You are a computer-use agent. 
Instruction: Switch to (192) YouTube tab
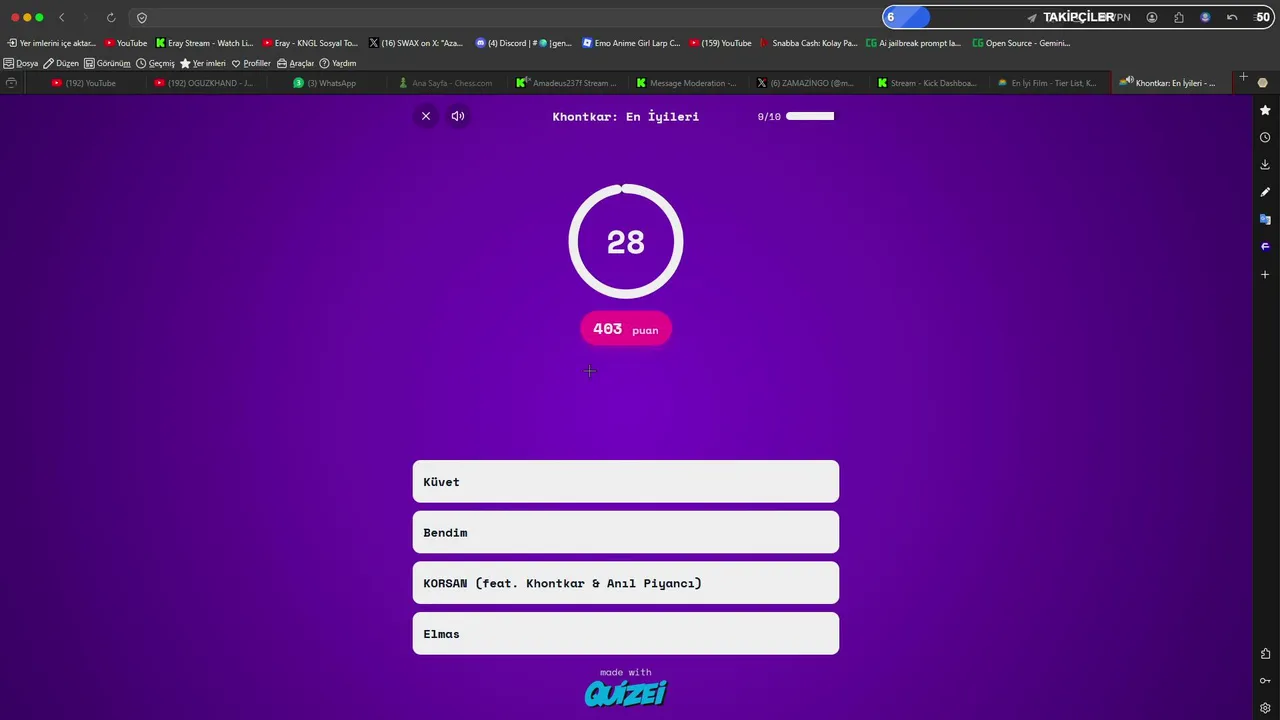pos(84,83)
